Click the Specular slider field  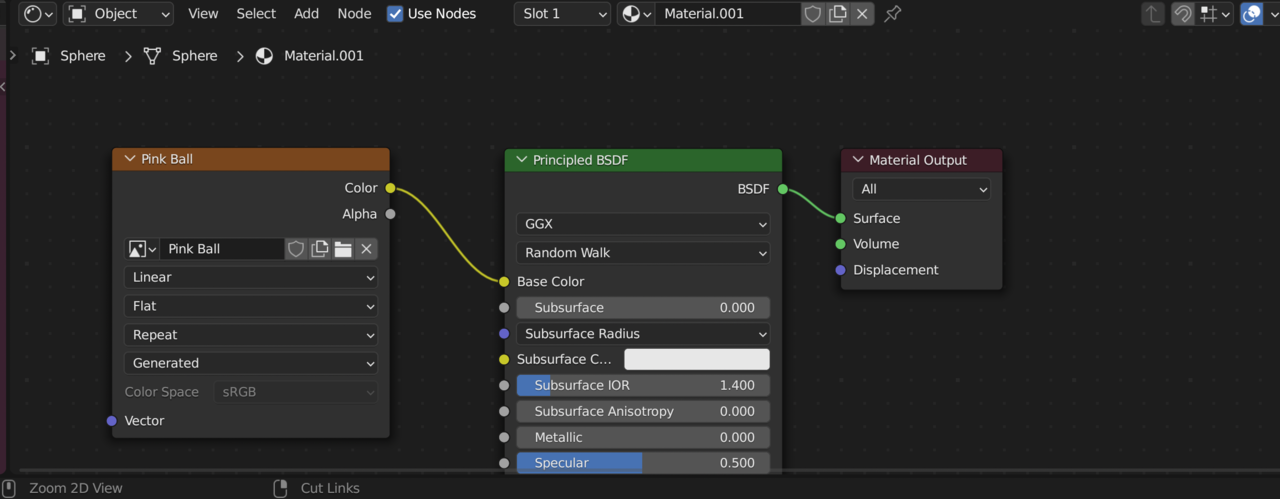tap(643, 463)
